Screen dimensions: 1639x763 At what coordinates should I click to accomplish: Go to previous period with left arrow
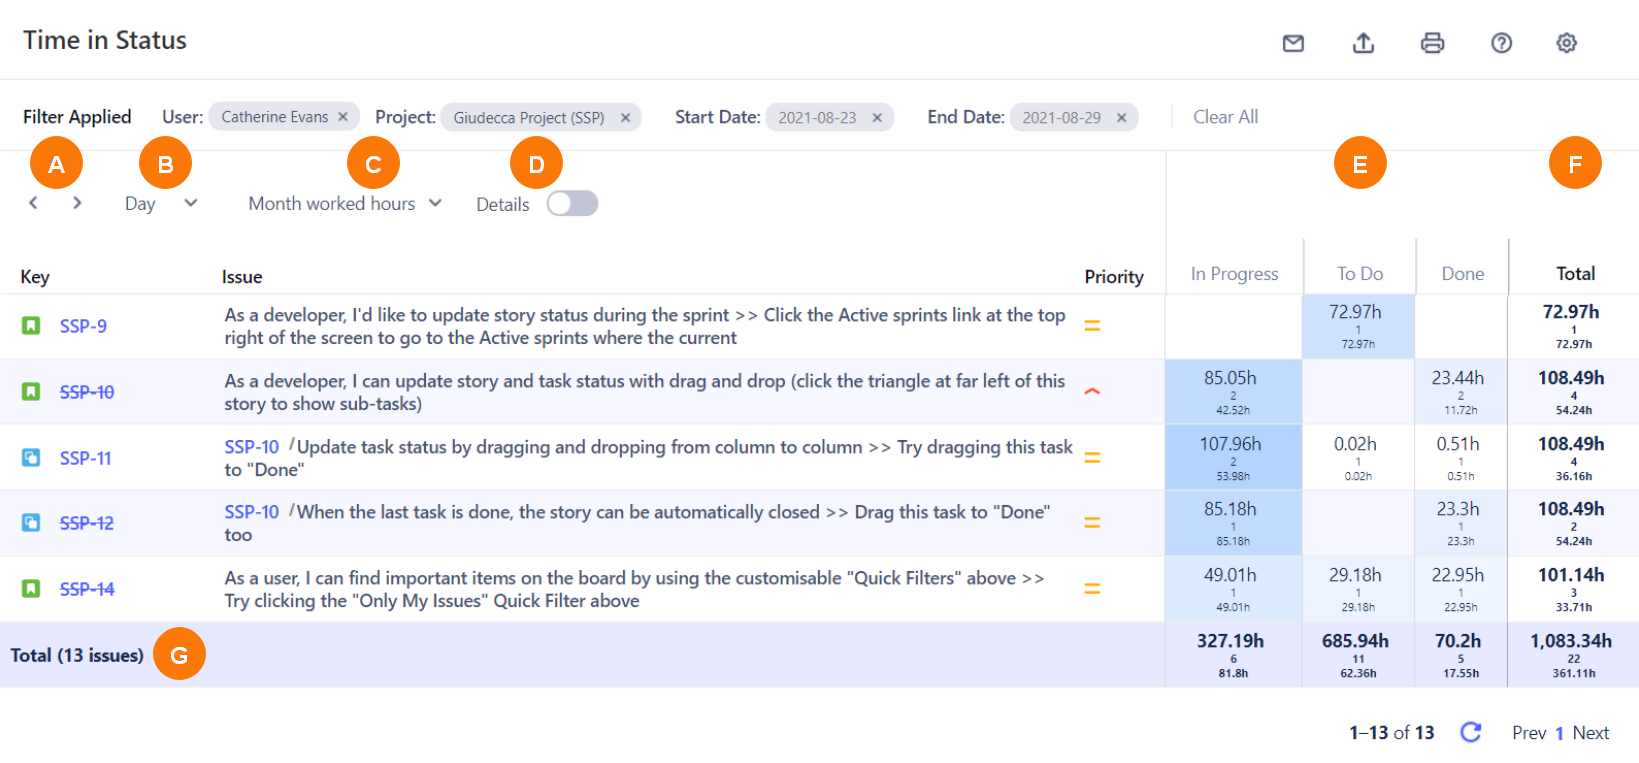(33, 203)
